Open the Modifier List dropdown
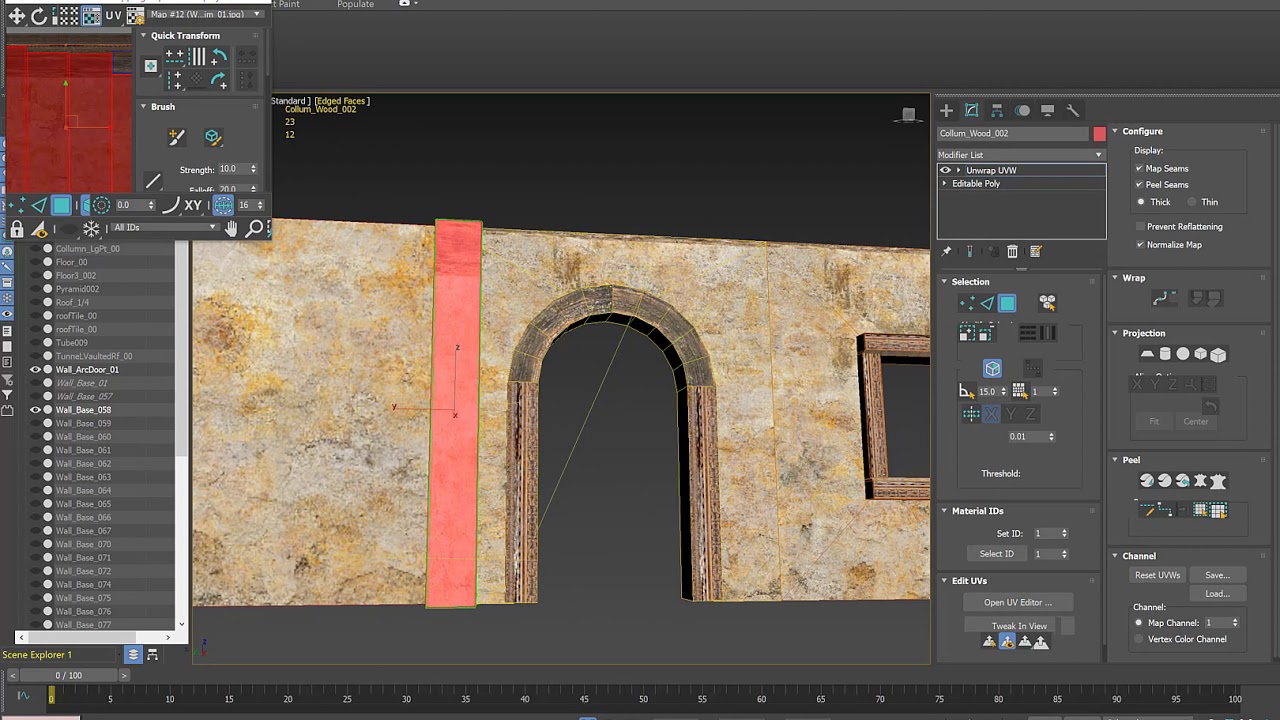 point(1020,155)
